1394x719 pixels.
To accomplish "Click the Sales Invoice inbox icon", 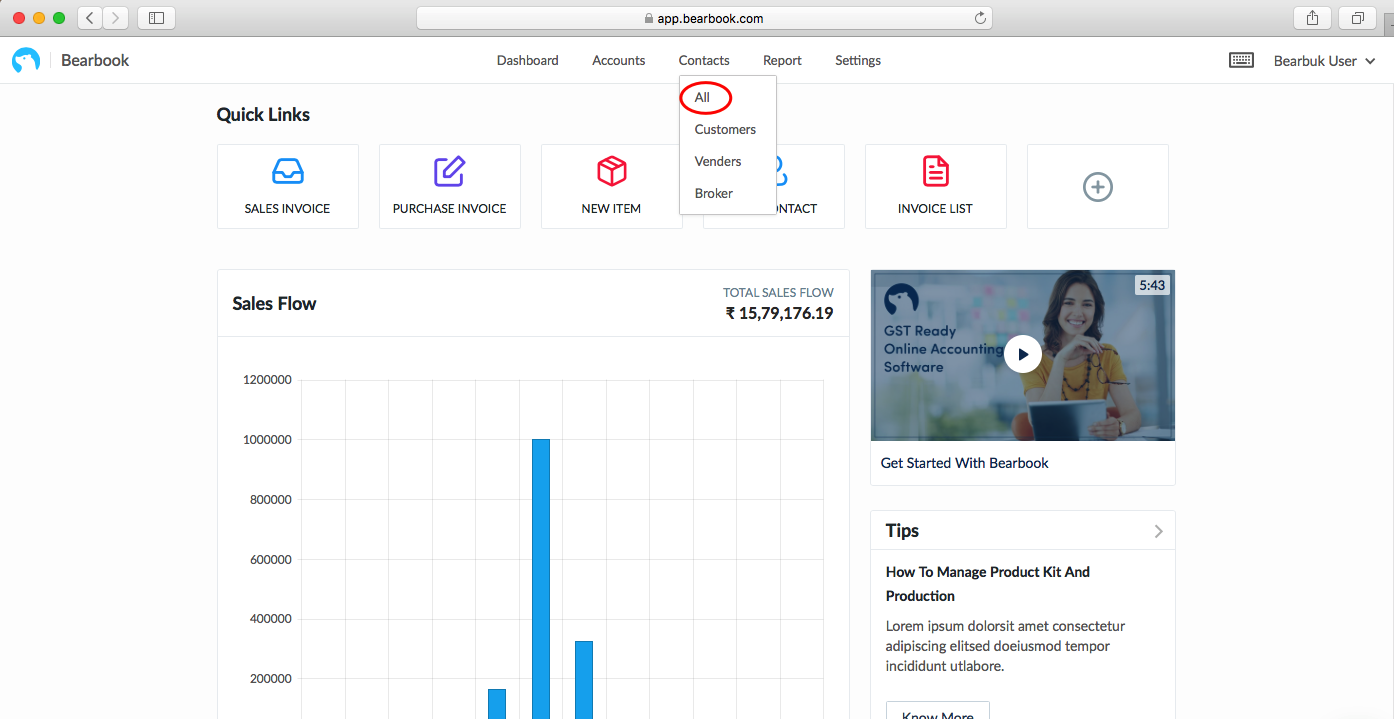I will click(288, 171).
